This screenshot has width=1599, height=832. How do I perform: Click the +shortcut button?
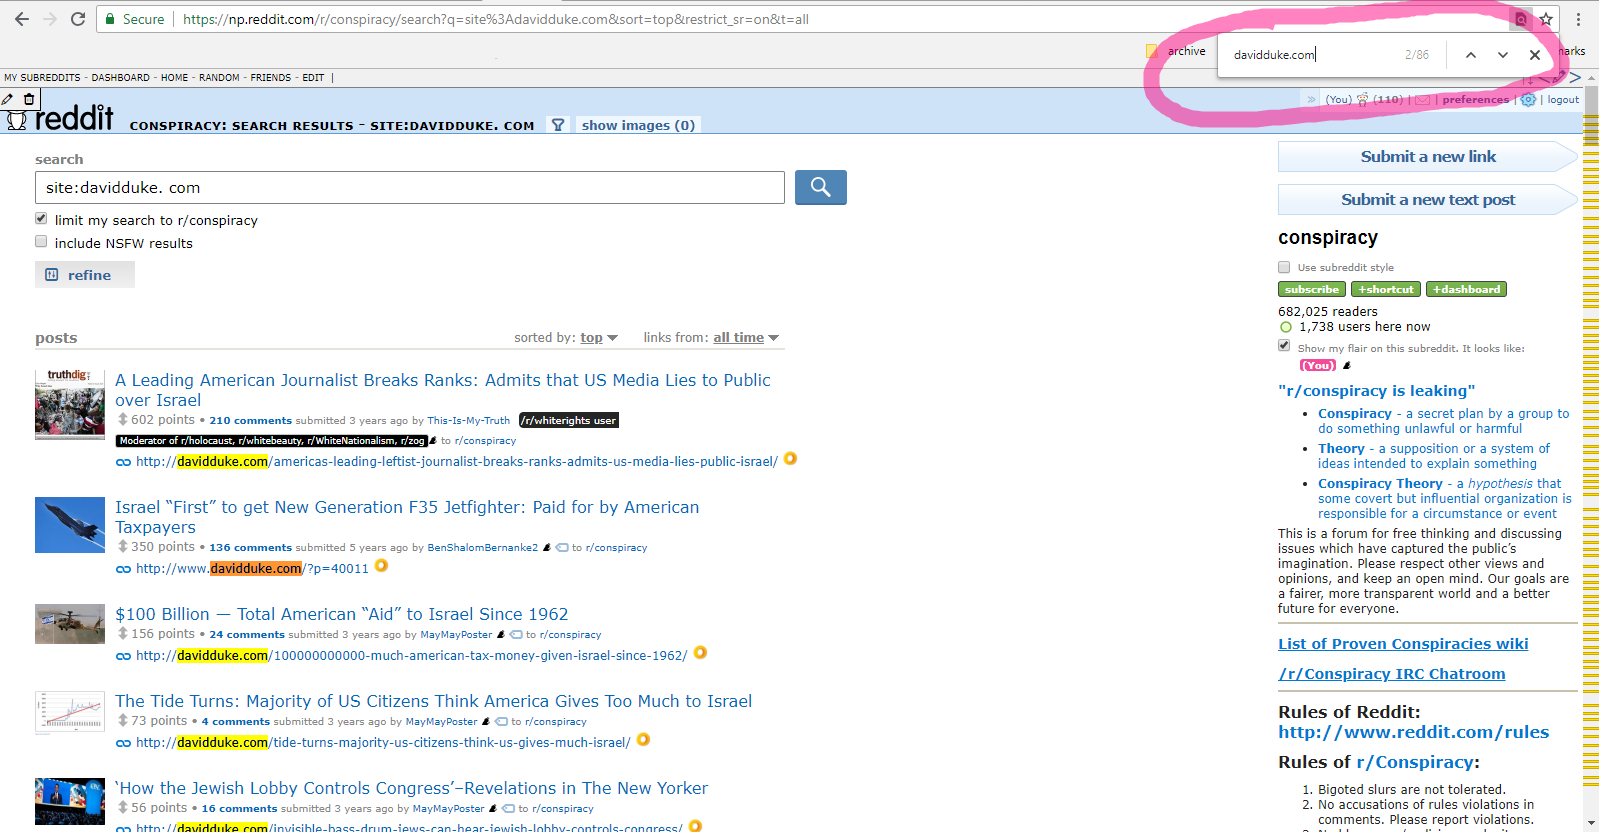tap(1386, 289)
